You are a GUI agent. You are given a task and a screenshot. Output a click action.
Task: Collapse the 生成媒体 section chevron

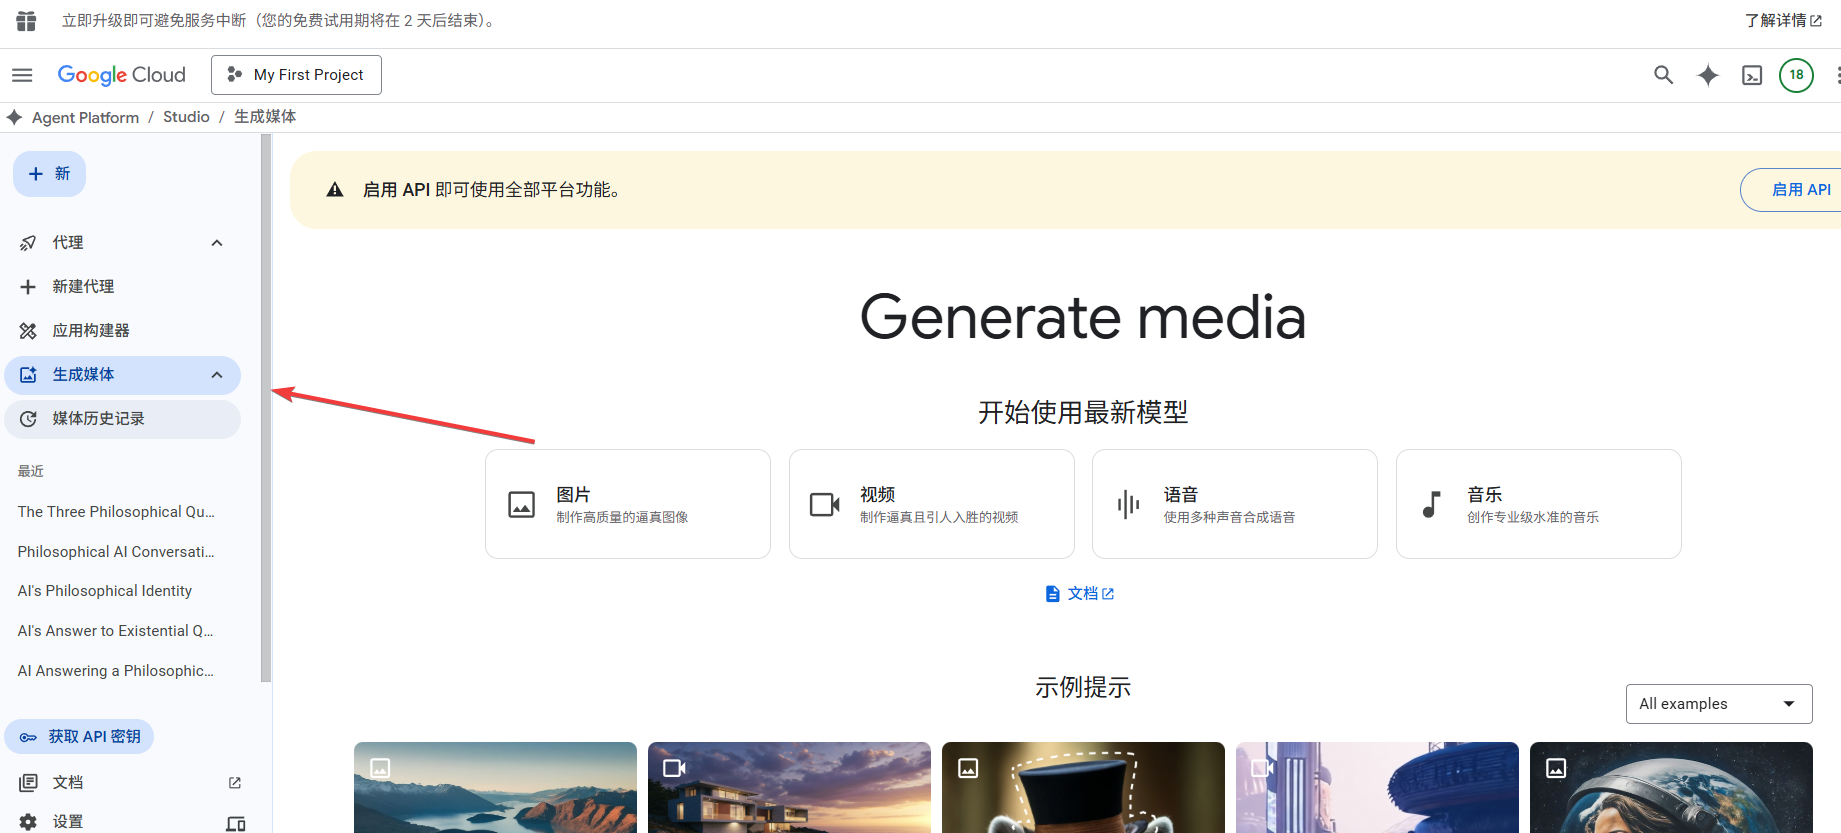tap(217, 375)
